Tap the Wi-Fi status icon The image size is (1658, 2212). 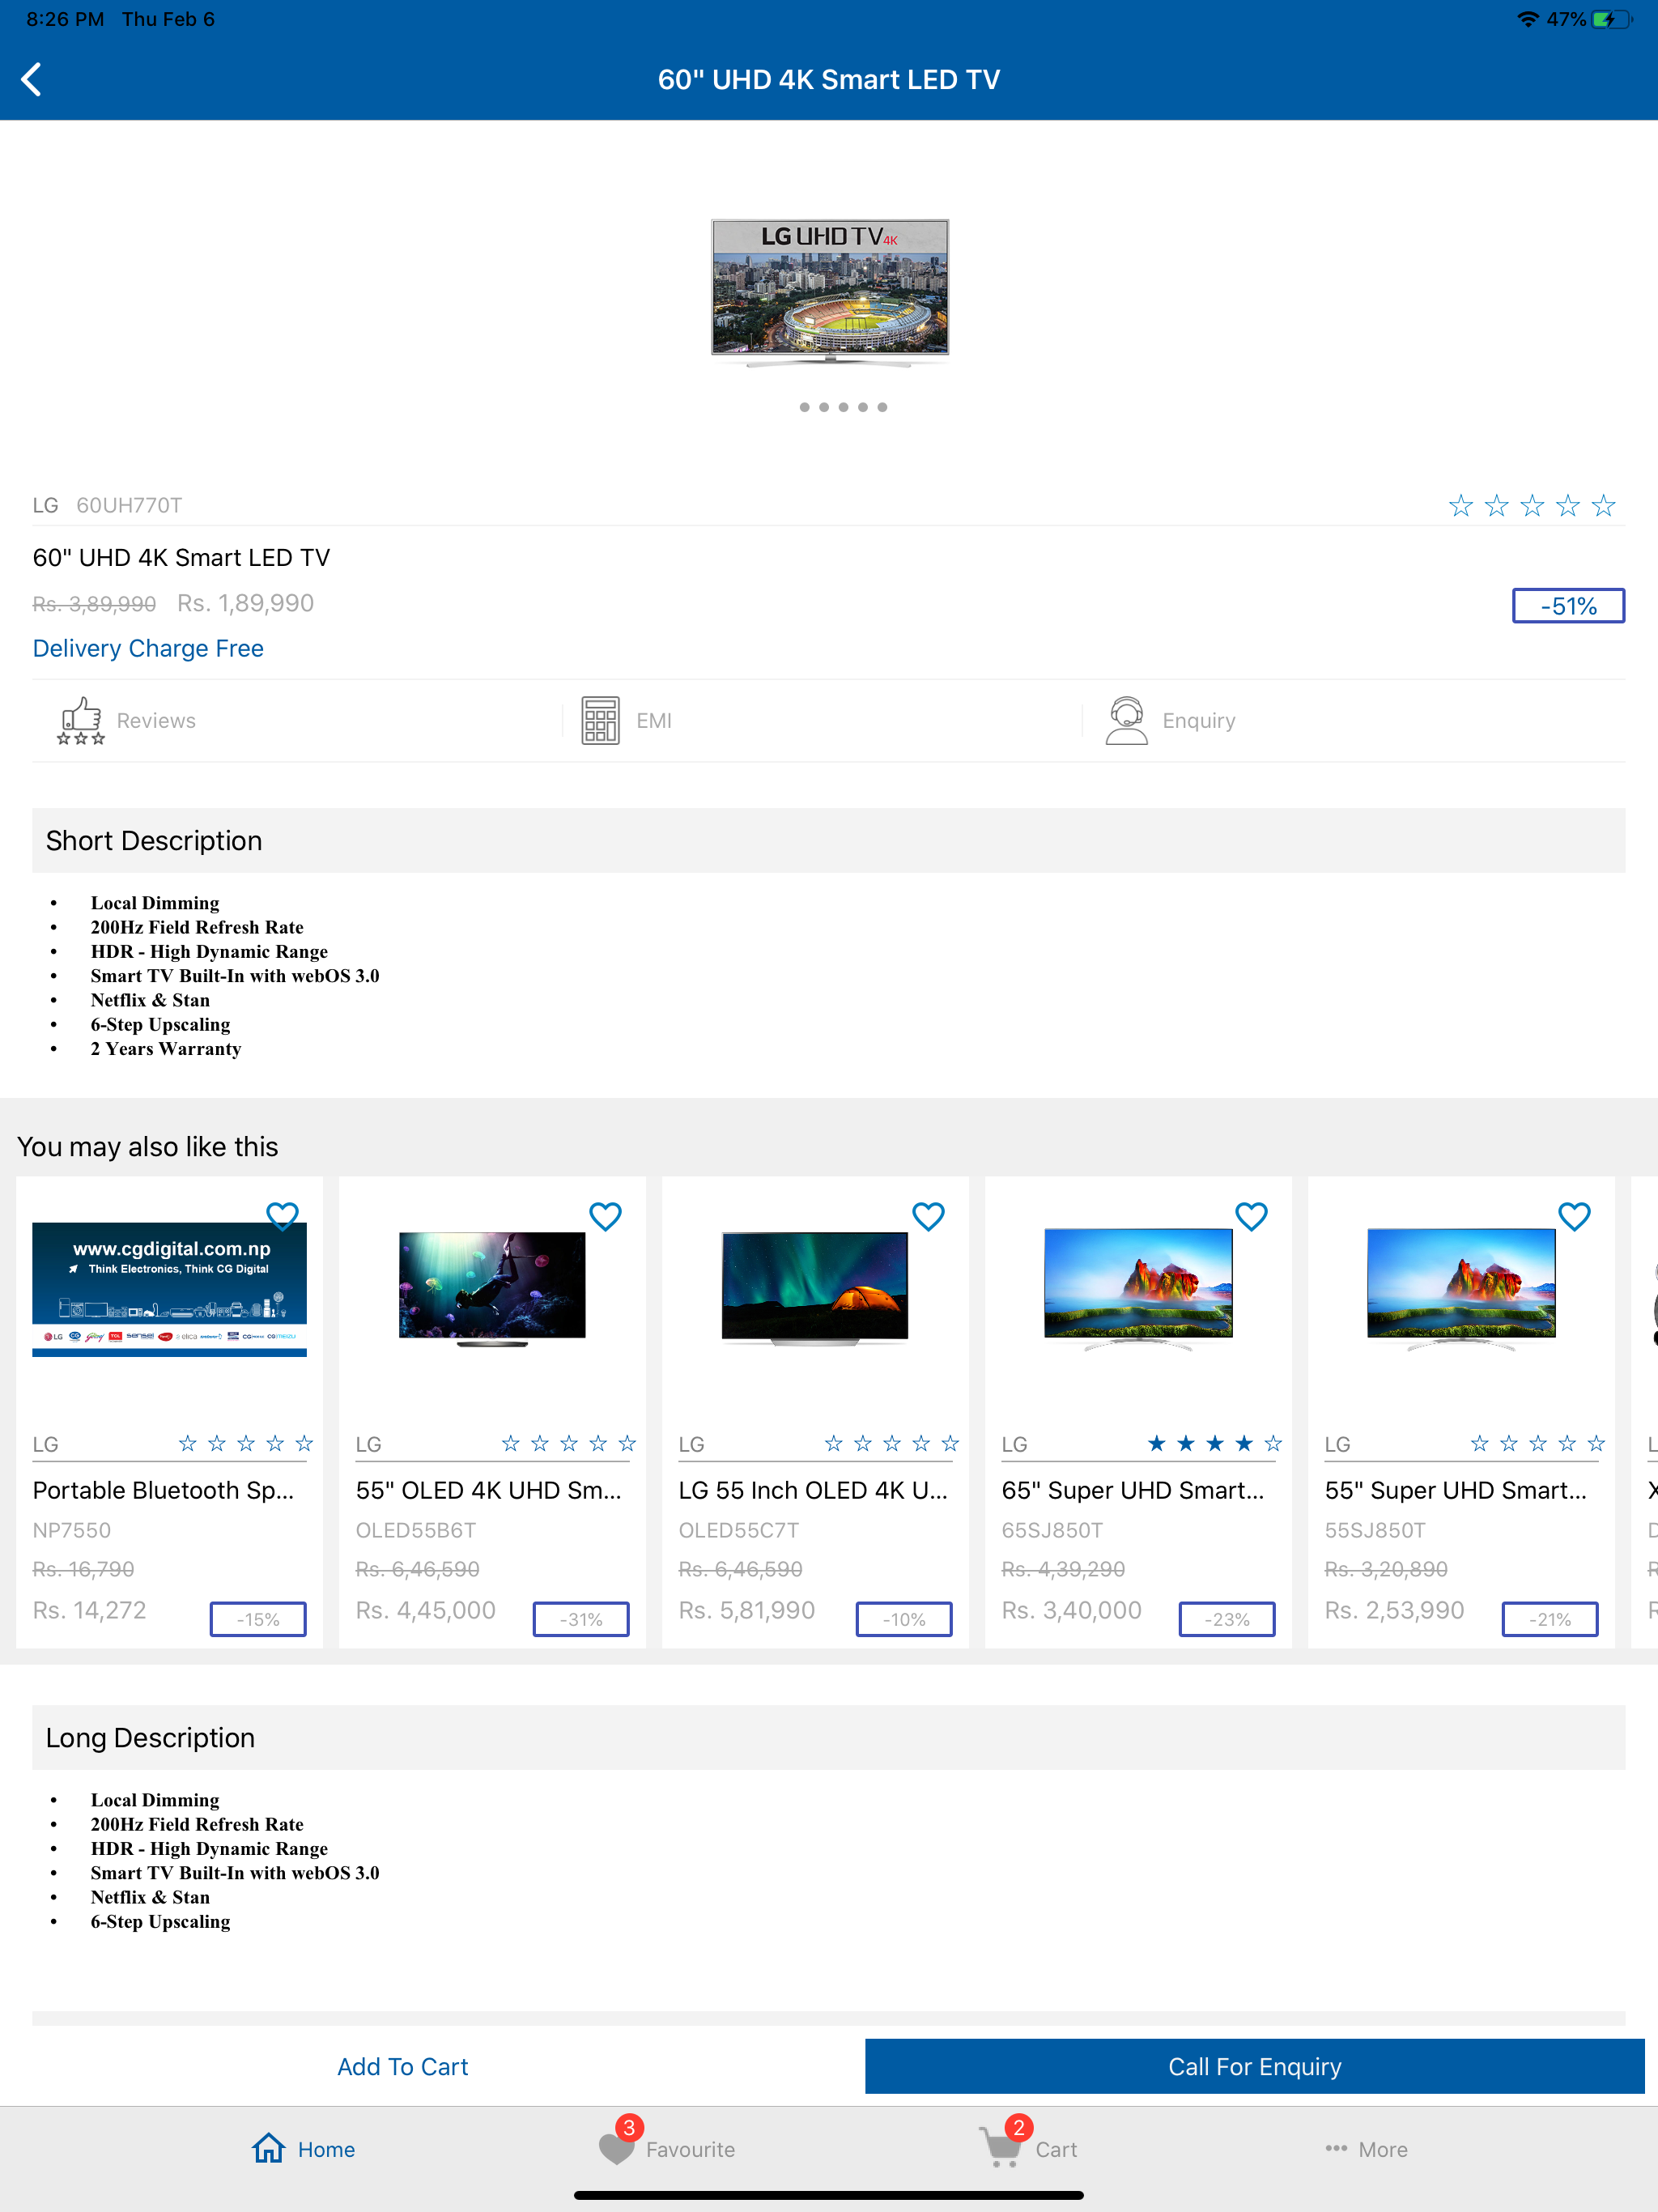[x=1527, y=20]
